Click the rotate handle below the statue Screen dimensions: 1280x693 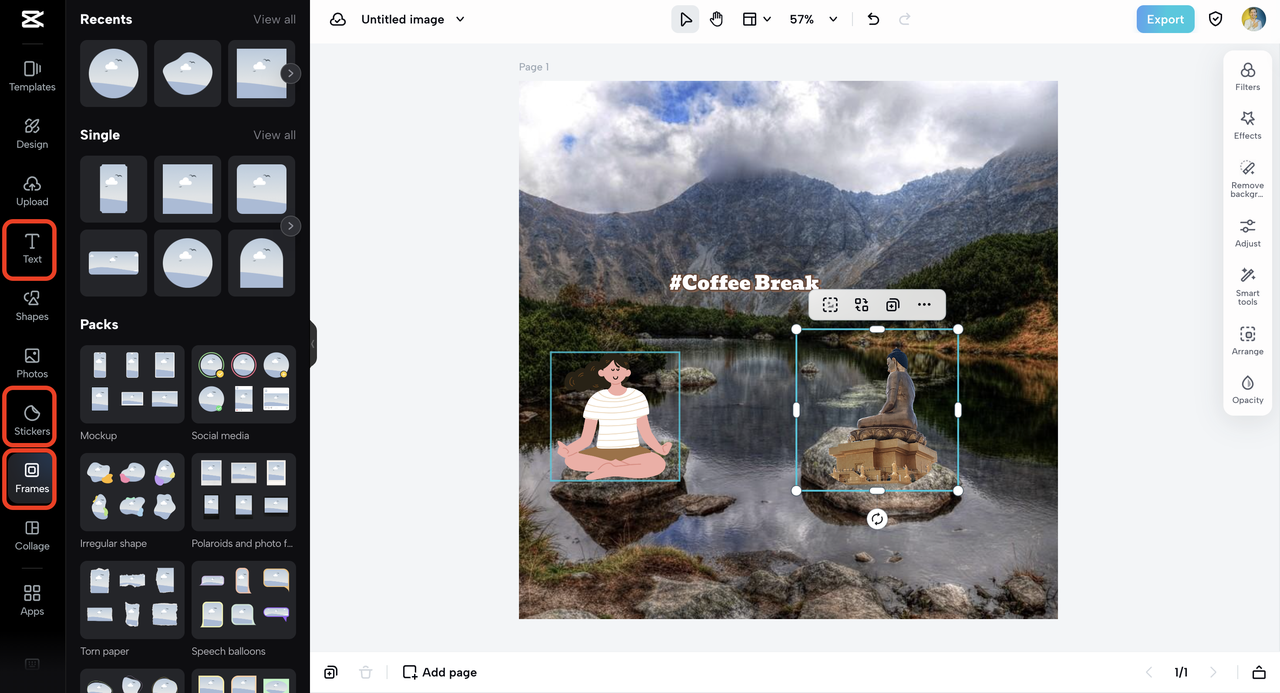pyautogui.click(x=877, y=518)
